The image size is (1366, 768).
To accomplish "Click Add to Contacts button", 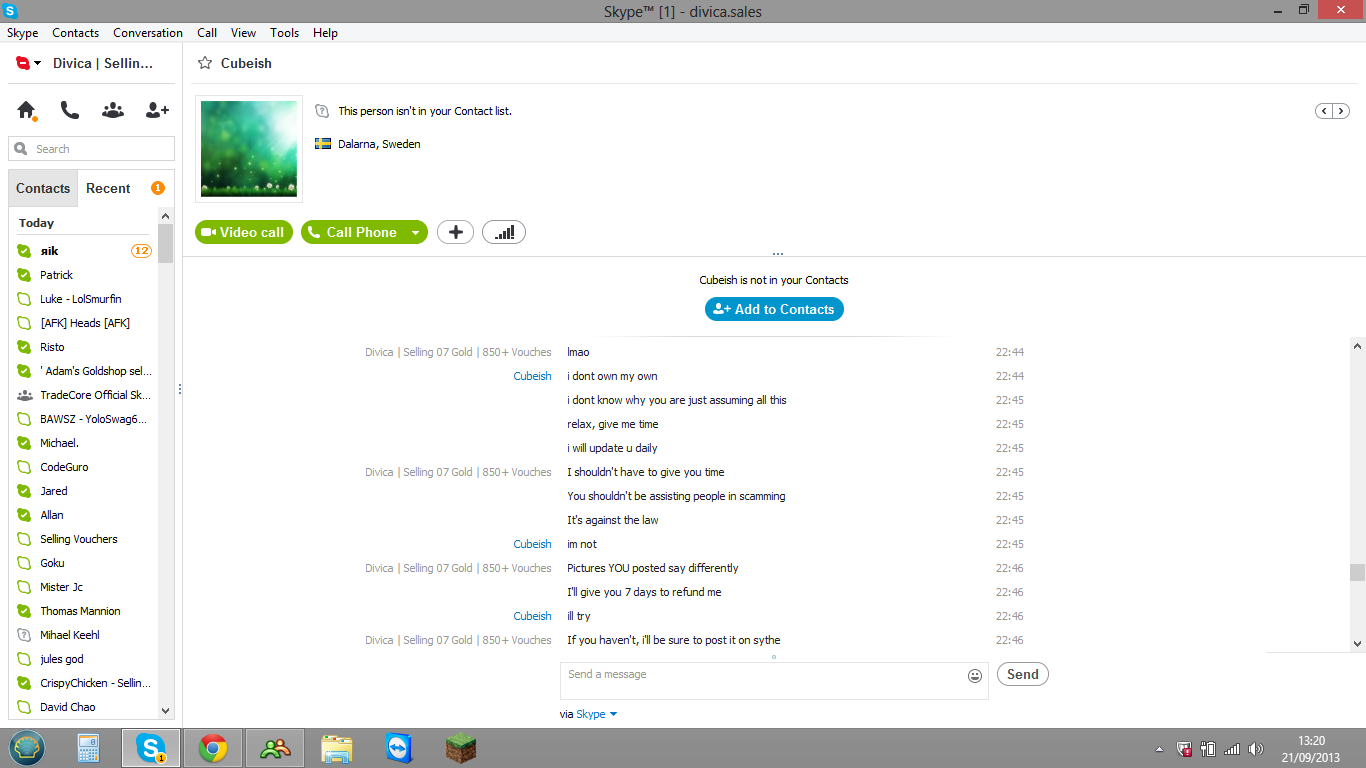I will pos(774,309).
